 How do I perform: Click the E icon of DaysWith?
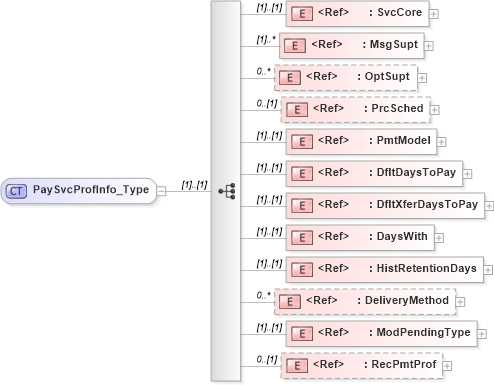point(302,238)
